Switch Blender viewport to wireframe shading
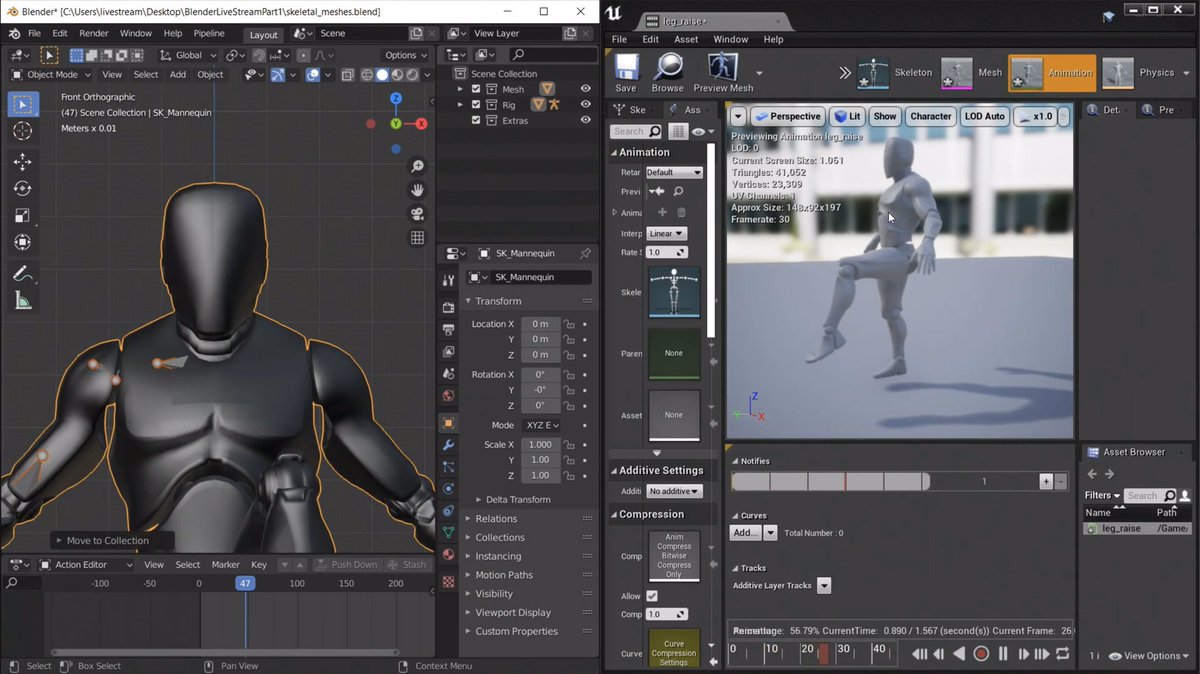 pos(366,75)
